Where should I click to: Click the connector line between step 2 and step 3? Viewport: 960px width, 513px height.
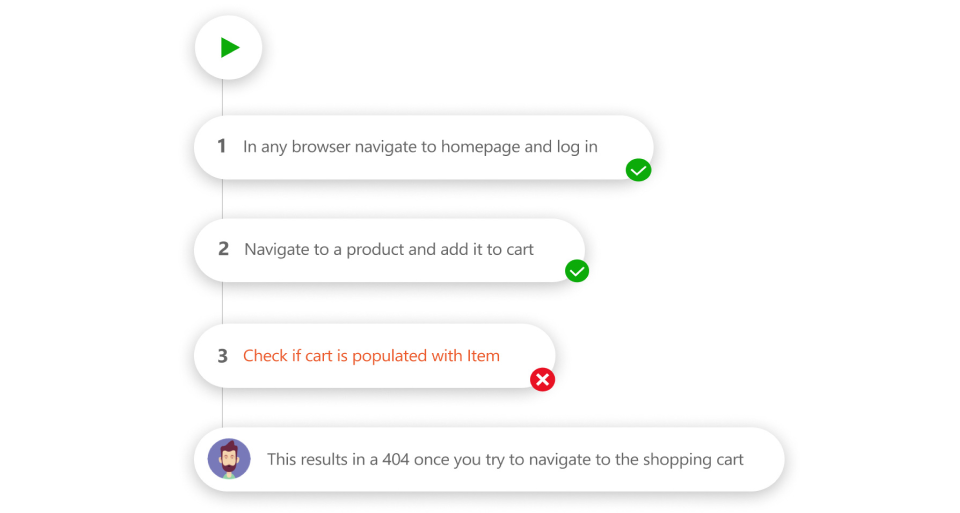(222, 302)
